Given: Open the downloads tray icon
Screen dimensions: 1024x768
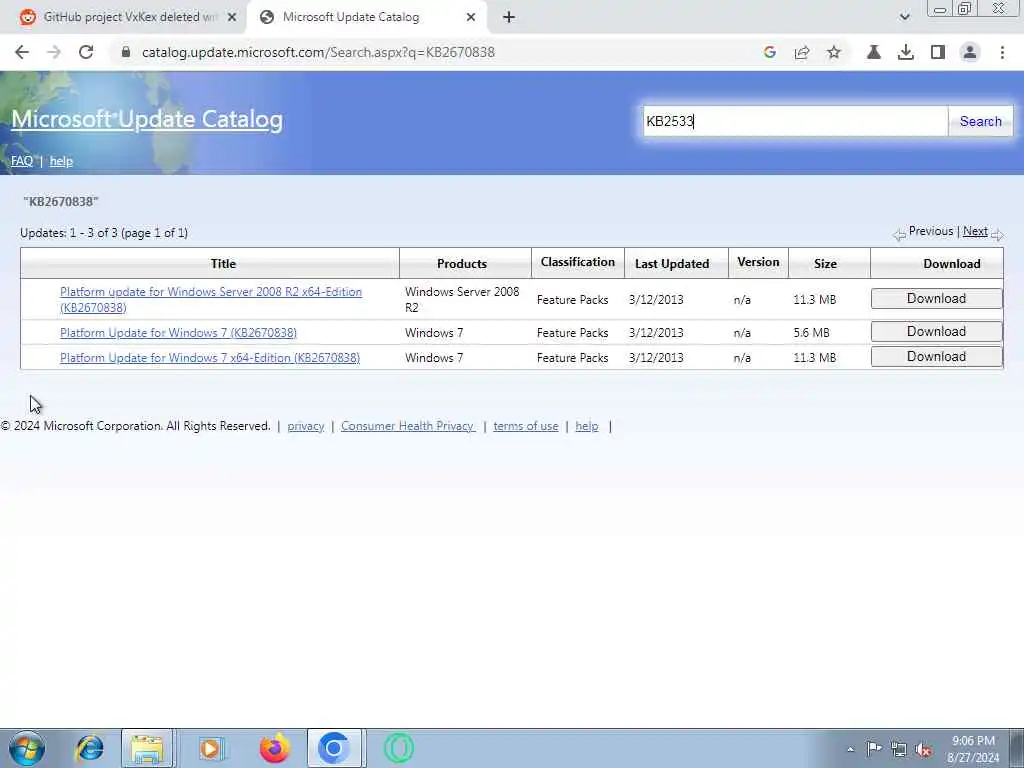Looking at the screenshot, I should point(905,52).
